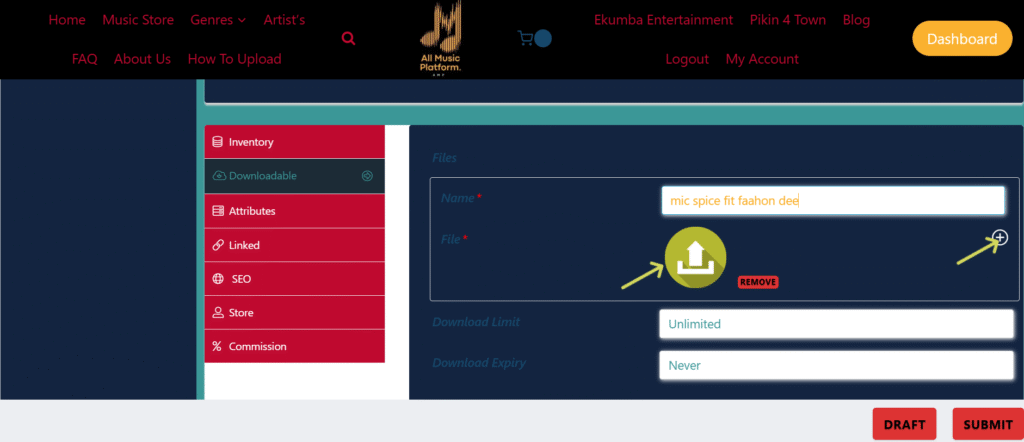
Task: Expand the Genres dropdown menu
Action: [x=218, y=20]
